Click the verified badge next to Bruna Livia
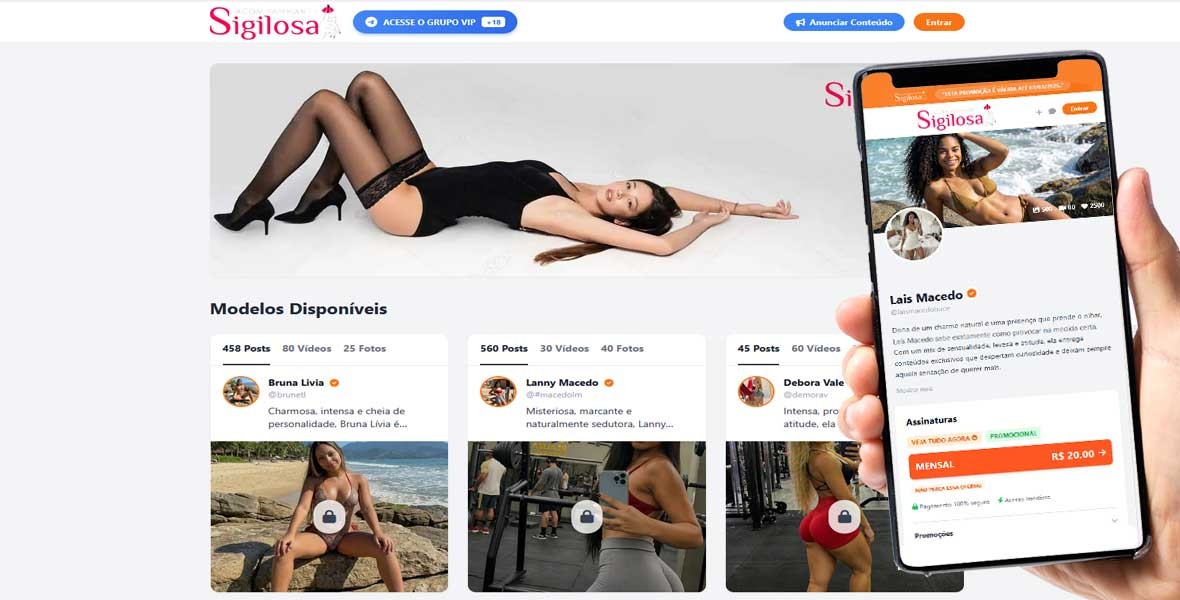Image resolution: width=1180 pixels, height=600 pixels. [334, 382]
